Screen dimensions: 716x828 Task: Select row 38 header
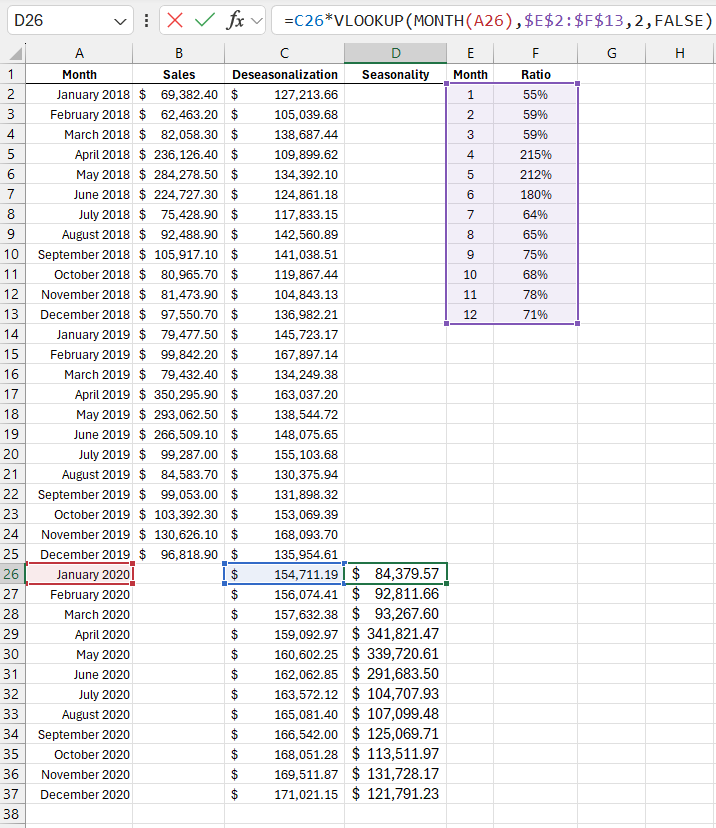12,814
